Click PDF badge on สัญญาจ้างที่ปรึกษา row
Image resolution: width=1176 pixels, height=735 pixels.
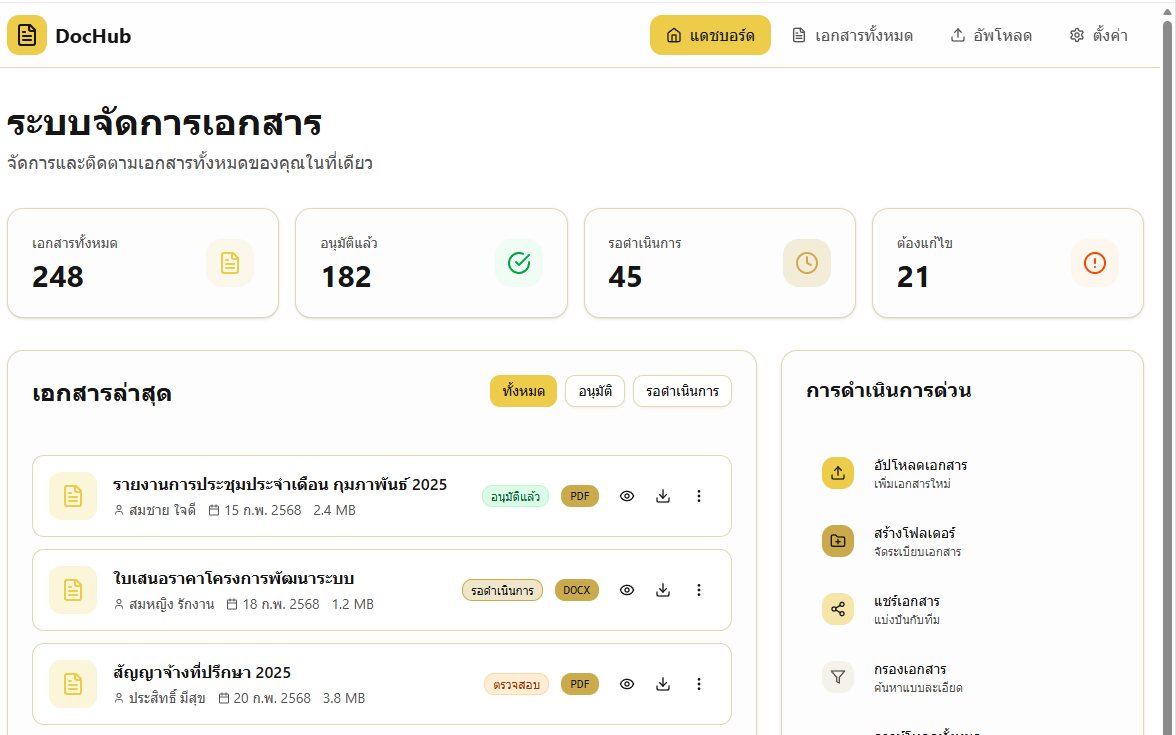tap(580, 684)
